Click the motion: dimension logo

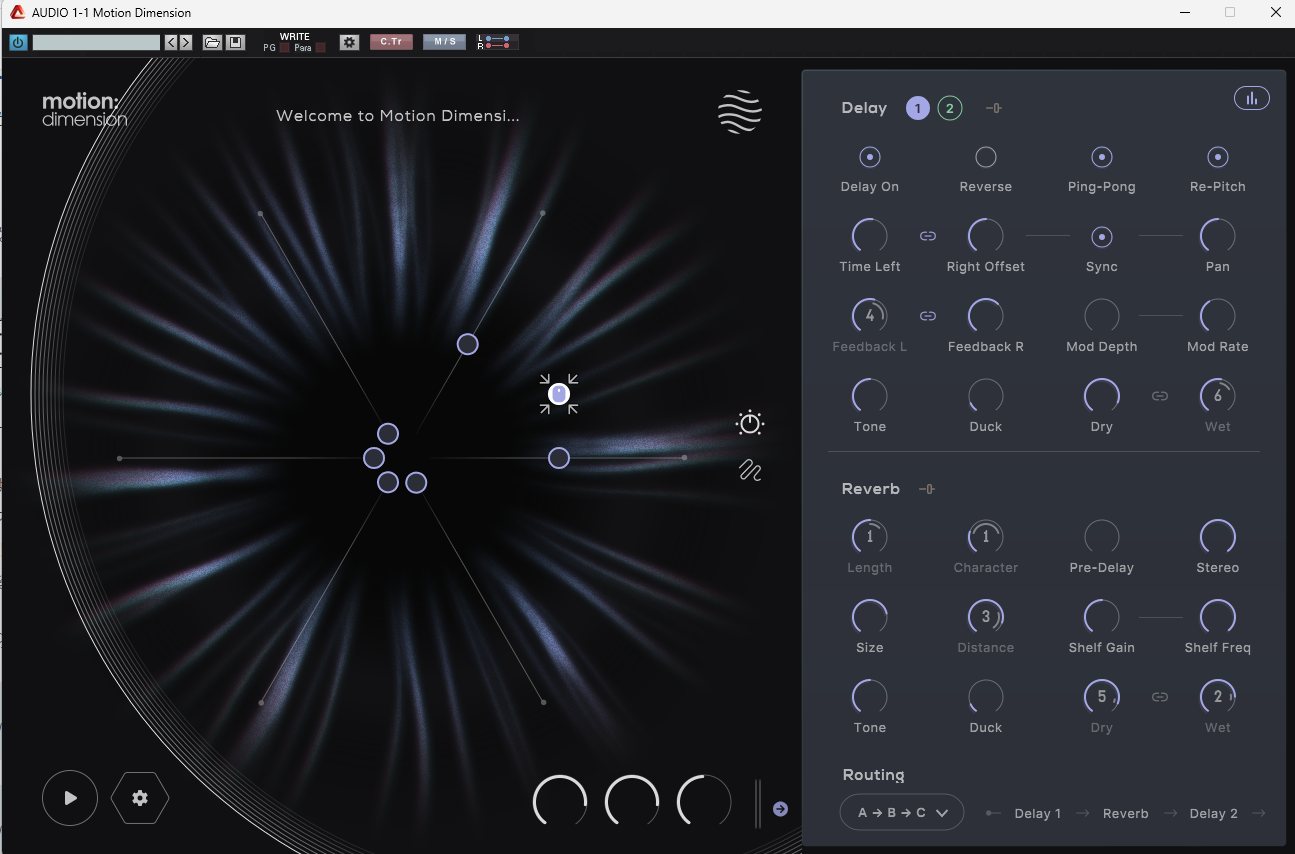pos(85,110)
